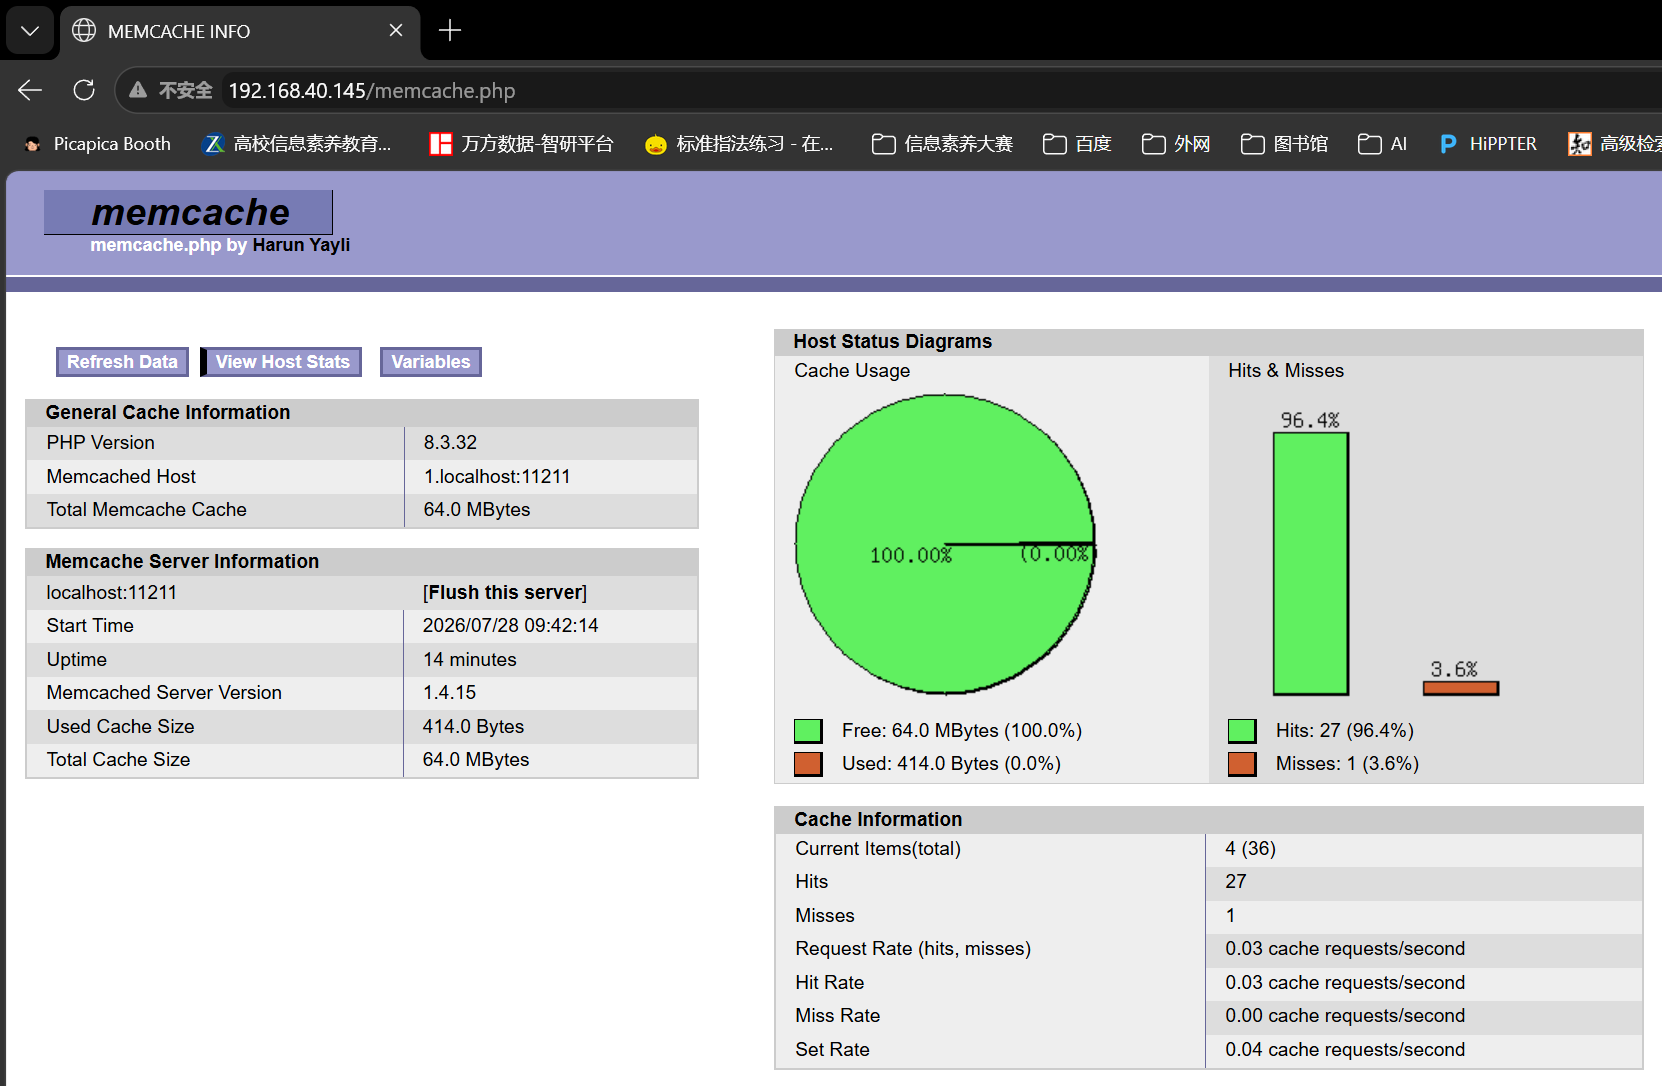Open the Harun Yayli author link
1662x1086 pixels.
pos(301,245)
